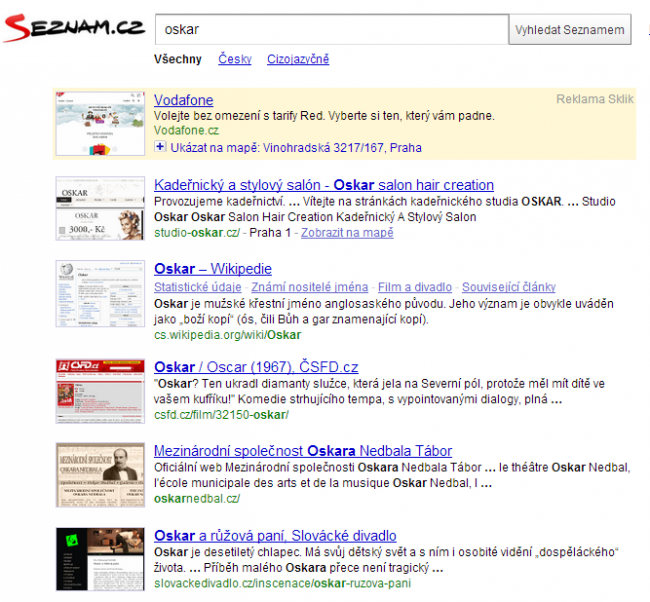Image resolution: width=650 pixels, height=602 pixels.
Task: Jump to Související články sitelink
Action: coord(509,287)
